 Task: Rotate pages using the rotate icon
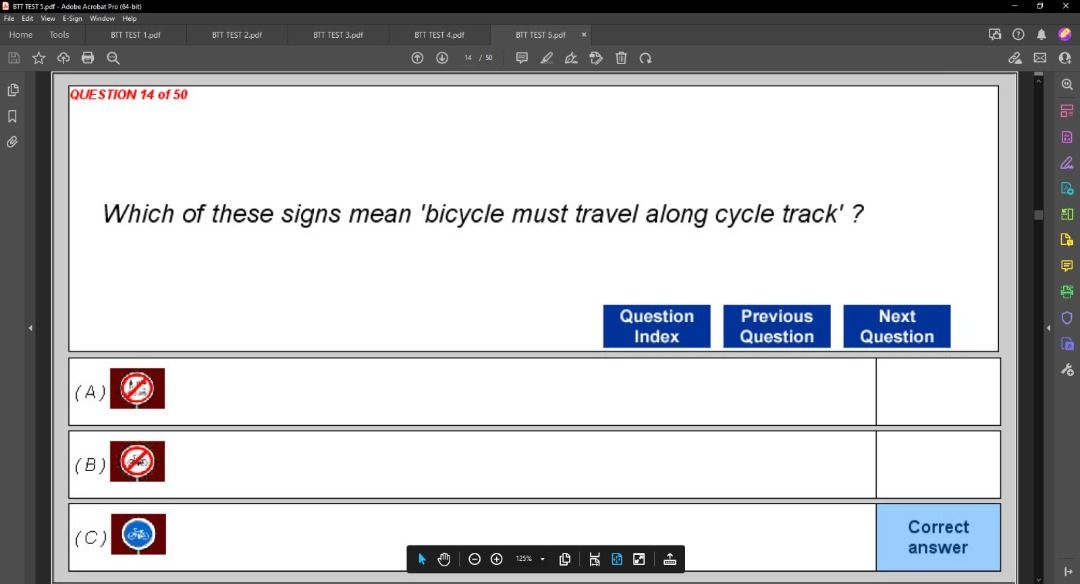coord(645,58)
